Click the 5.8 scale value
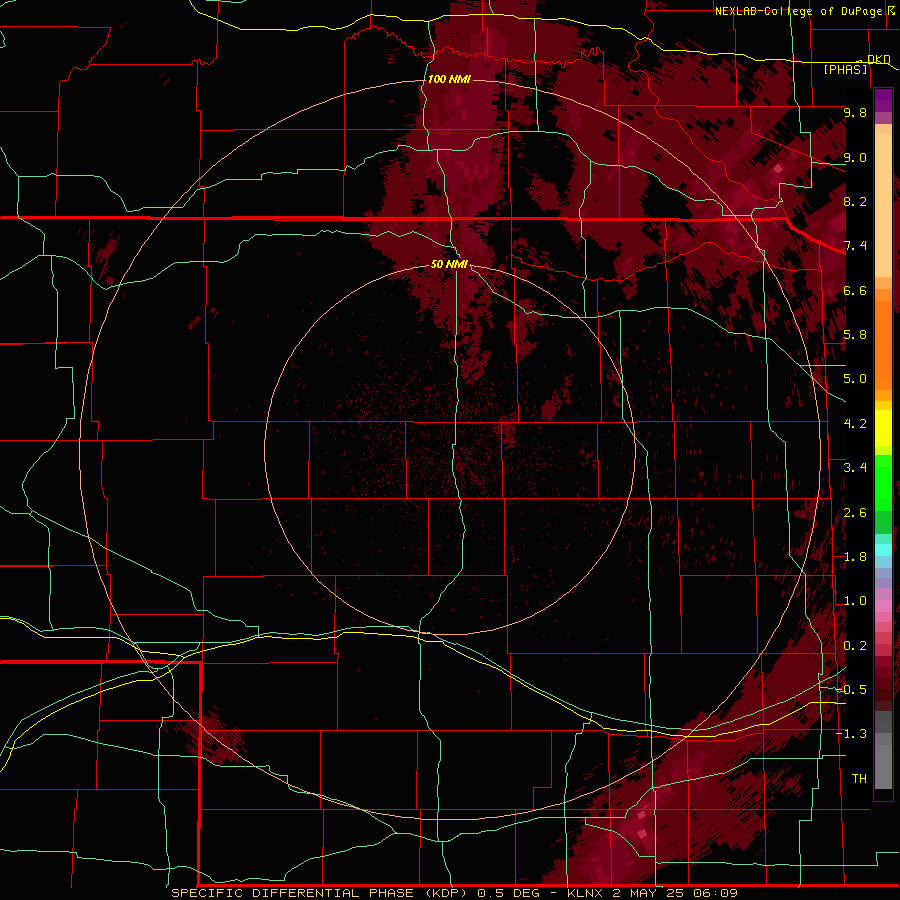This screenshot has width=900, height=900. [x=855, y=335]
